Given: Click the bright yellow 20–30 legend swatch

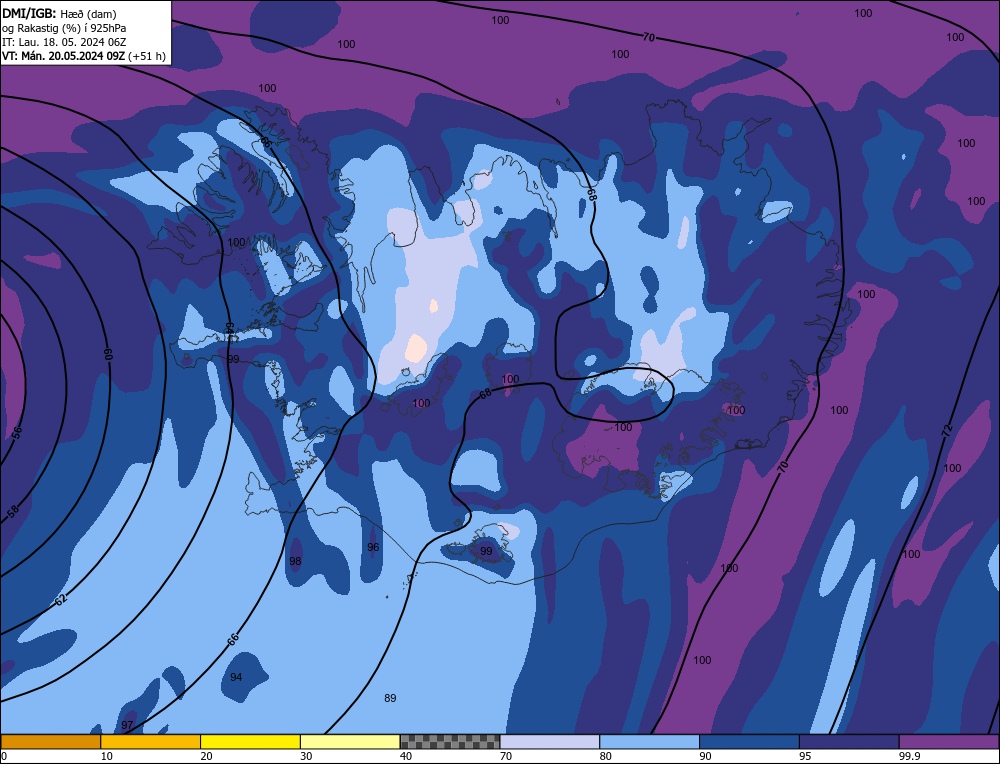Looking at the screenshot, I should 250,742.
